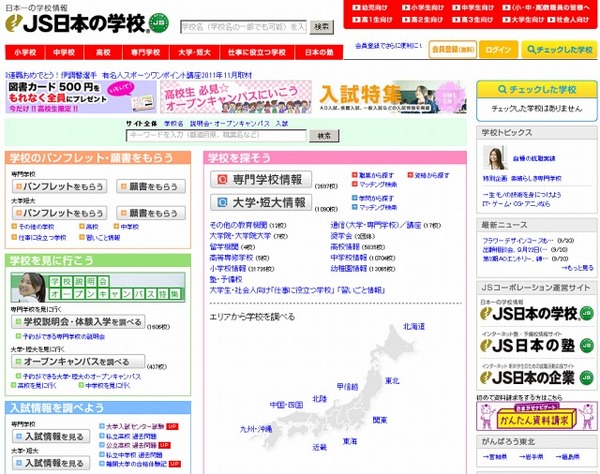Select the 高3生向け link in red header box
600x474 pixels.
point(473,20)
